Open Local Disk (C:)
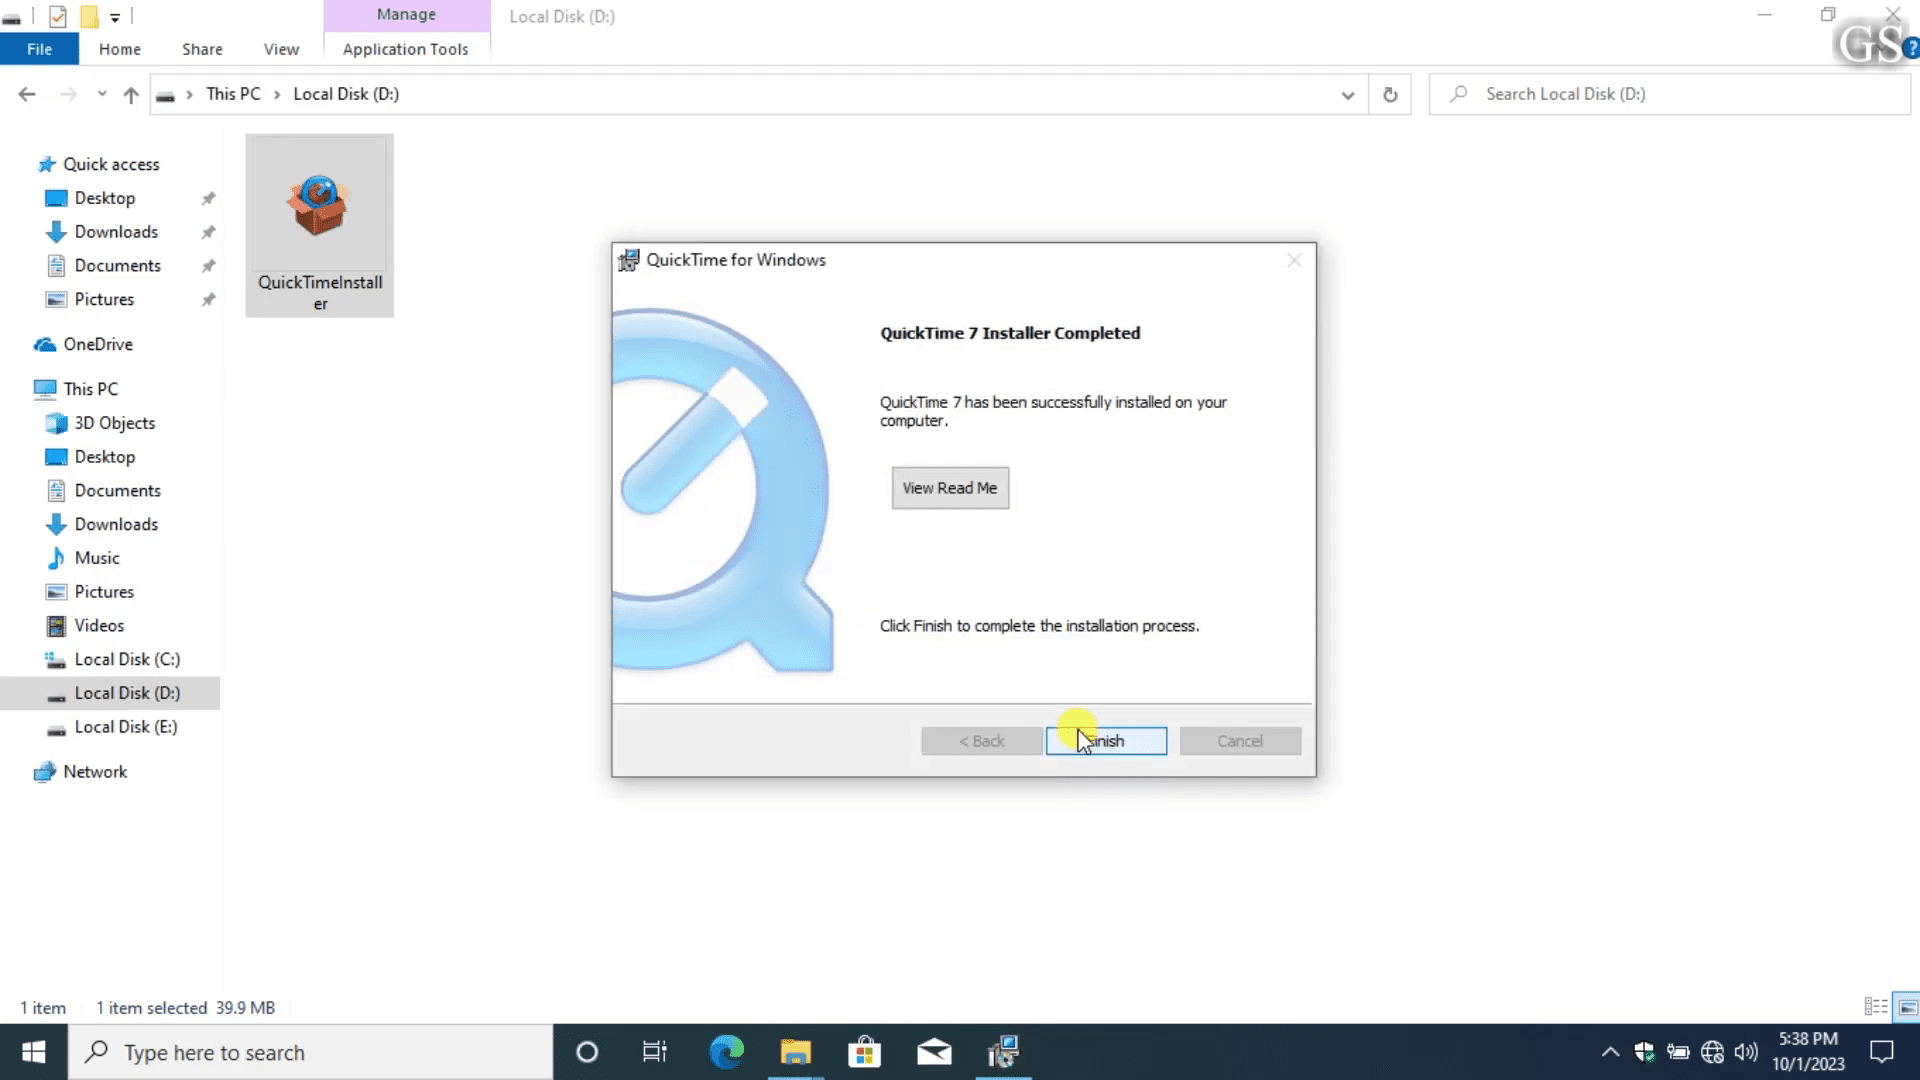The height and width of the screenshot is (1080, 1920). 127,660
